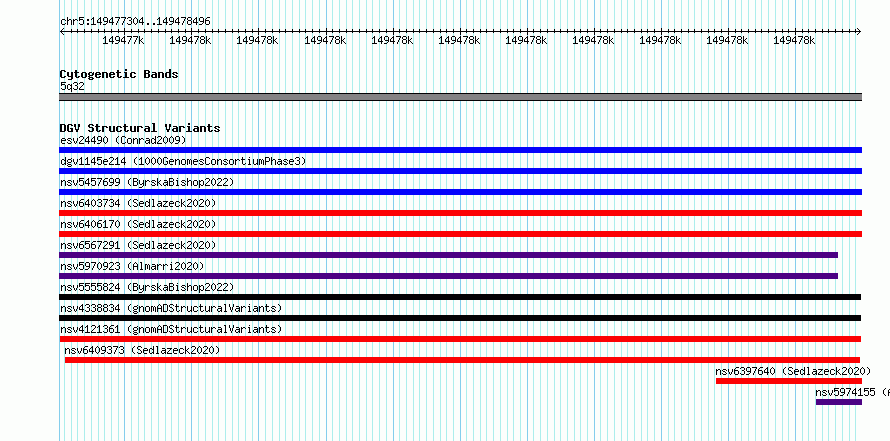
Task: Click the small nsv5974155 purple bar
Action: [x=839, y=402]
